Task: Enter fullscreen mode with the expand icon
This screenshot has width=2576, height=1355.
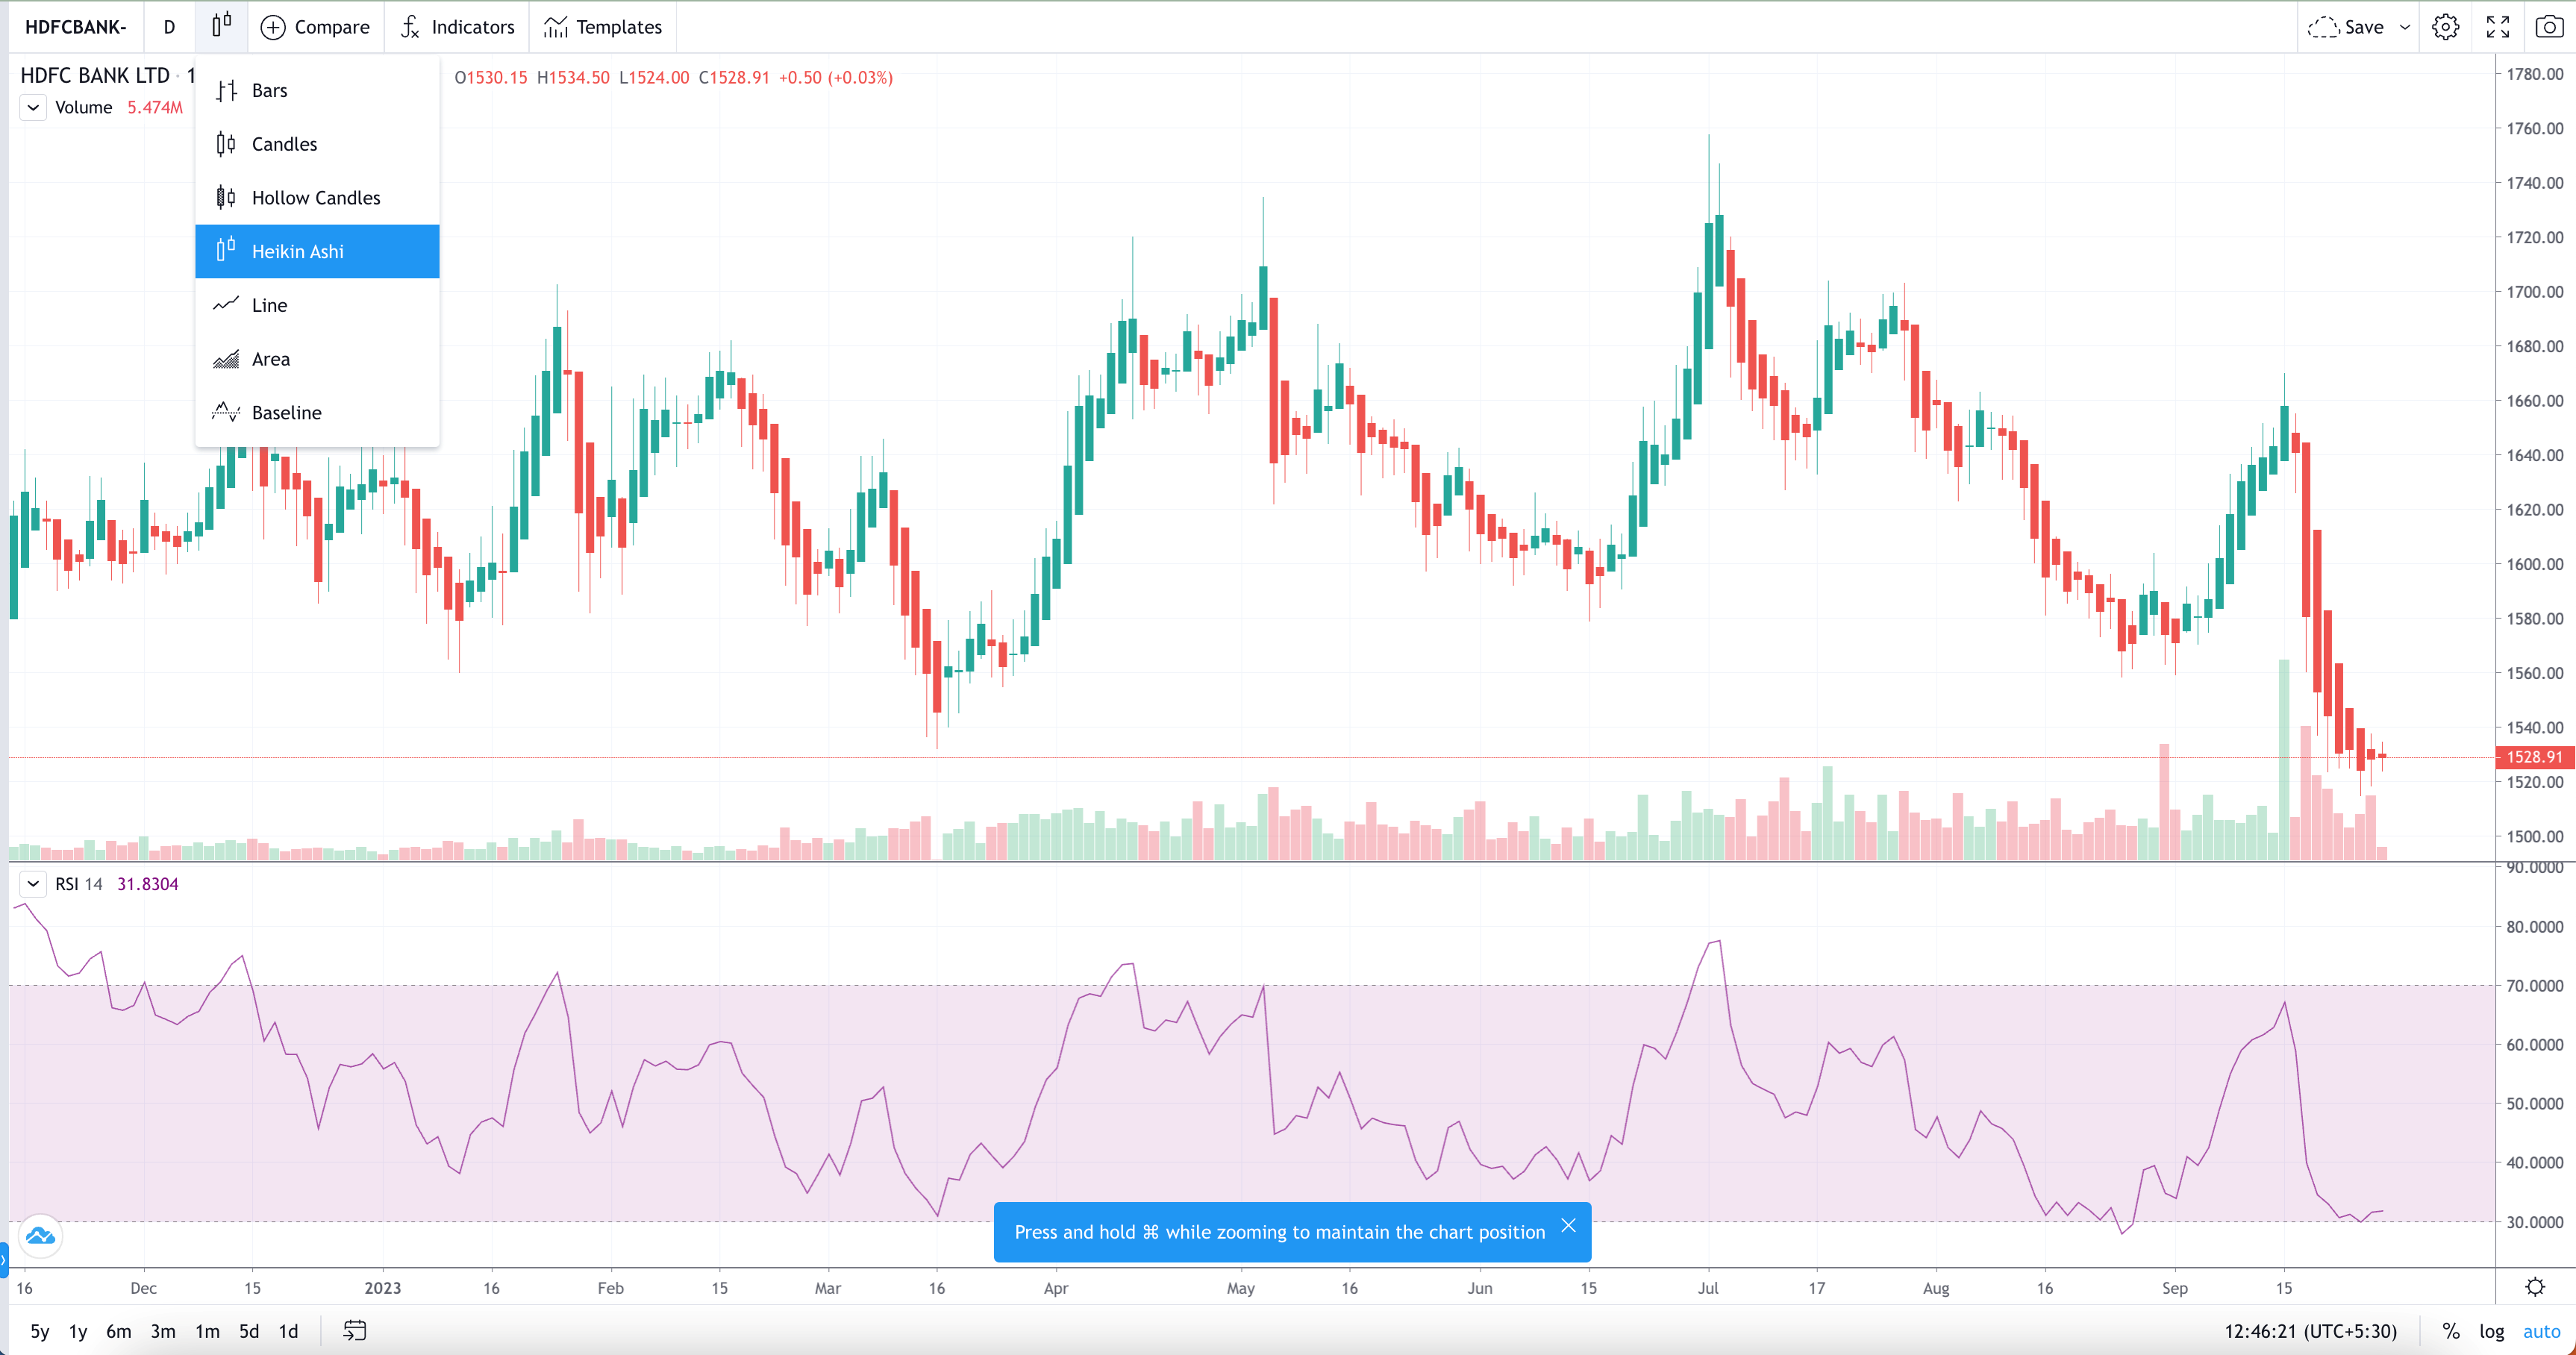Action: (x=2497, y=27)
